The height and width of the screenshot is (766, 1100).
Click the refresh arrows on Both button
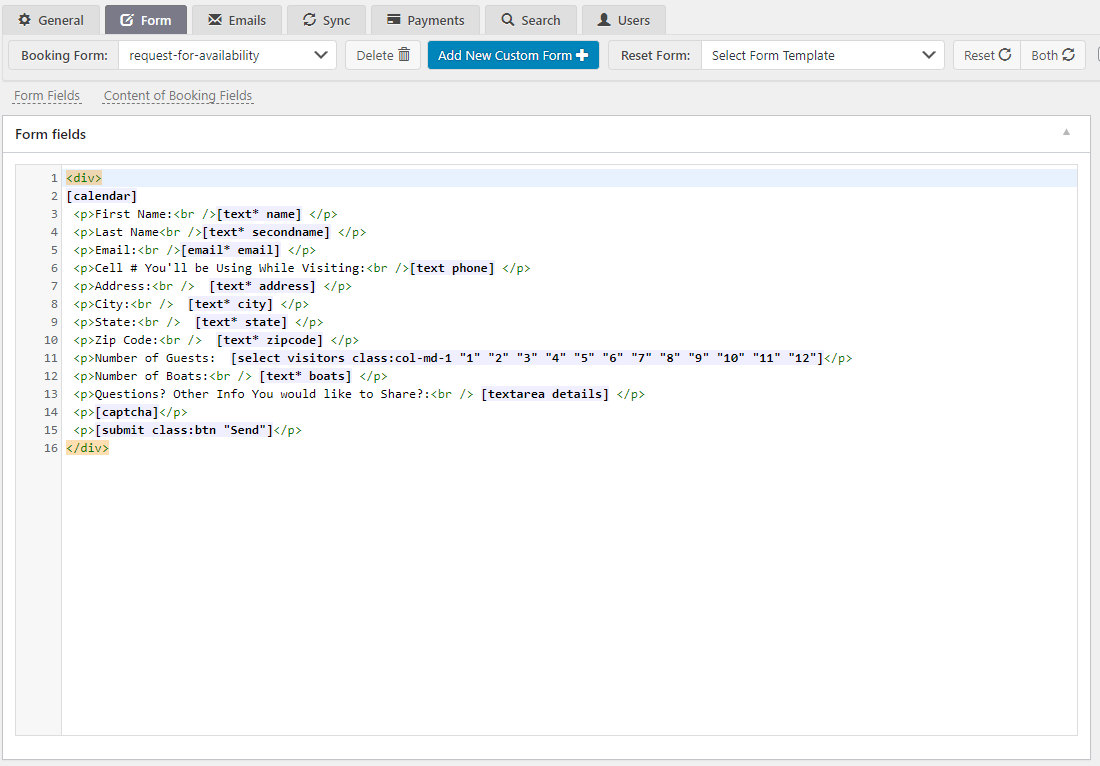[x=1068, y=54]
